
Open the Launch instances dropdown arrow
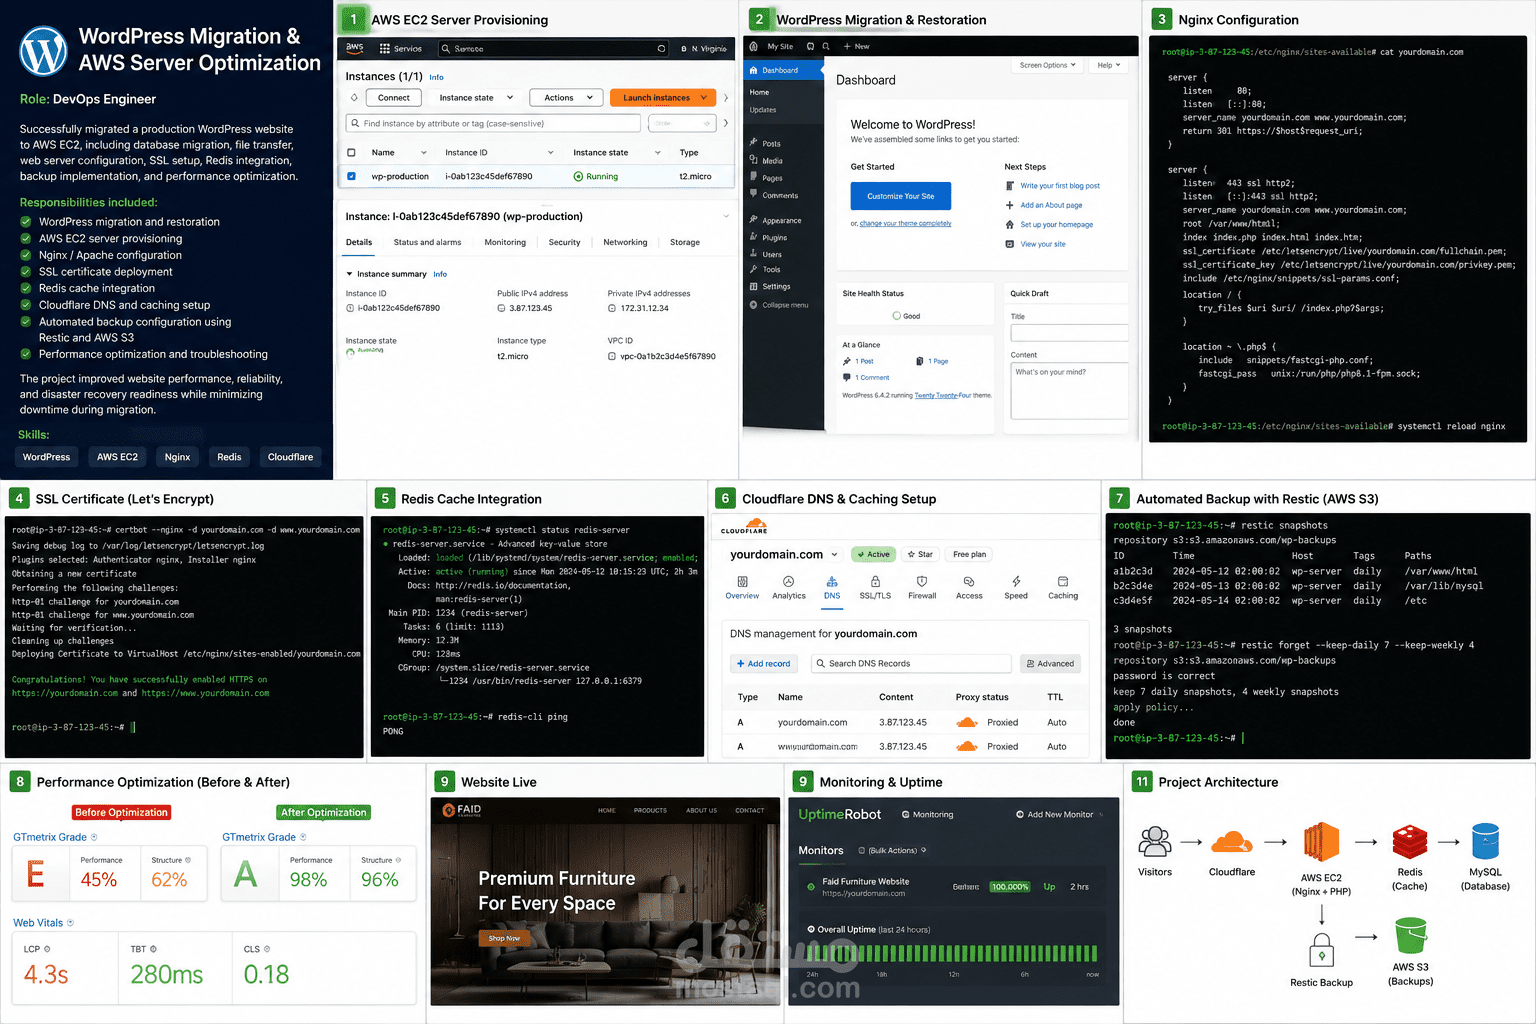[705, 97]
